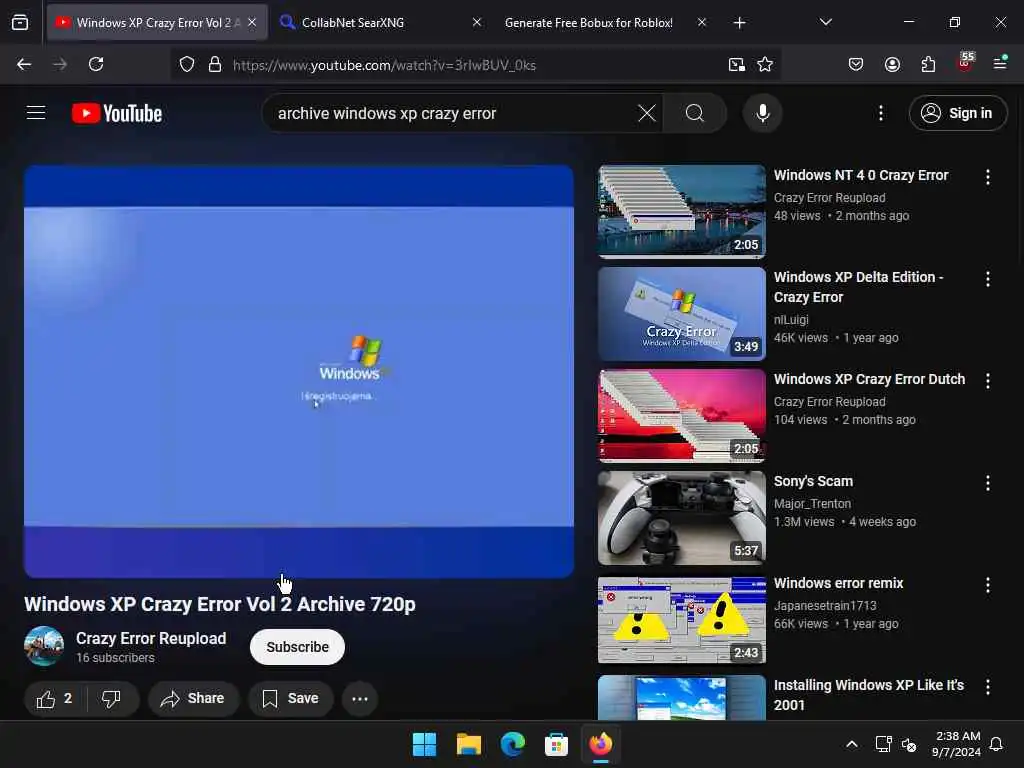Open notification bell in taskbar

pyautogui.click(x=996, y=744)
